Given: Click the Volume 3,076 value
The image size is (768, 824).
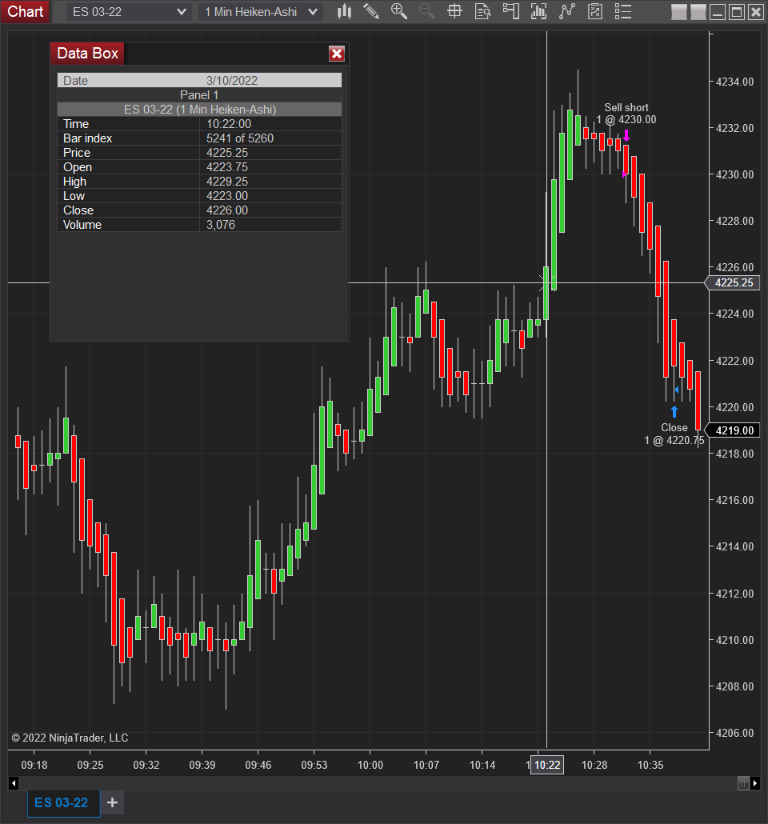Looking at the screenshot, I should tap(221, 225).
